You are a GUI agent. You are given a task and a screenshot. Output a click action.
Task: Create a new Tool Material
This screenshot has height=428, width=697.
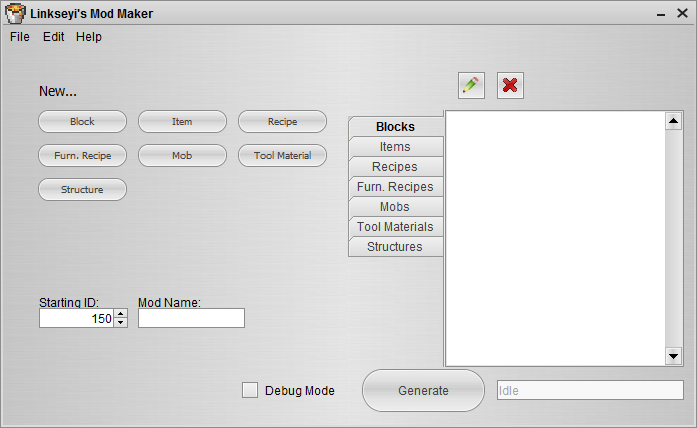(282, 156)
